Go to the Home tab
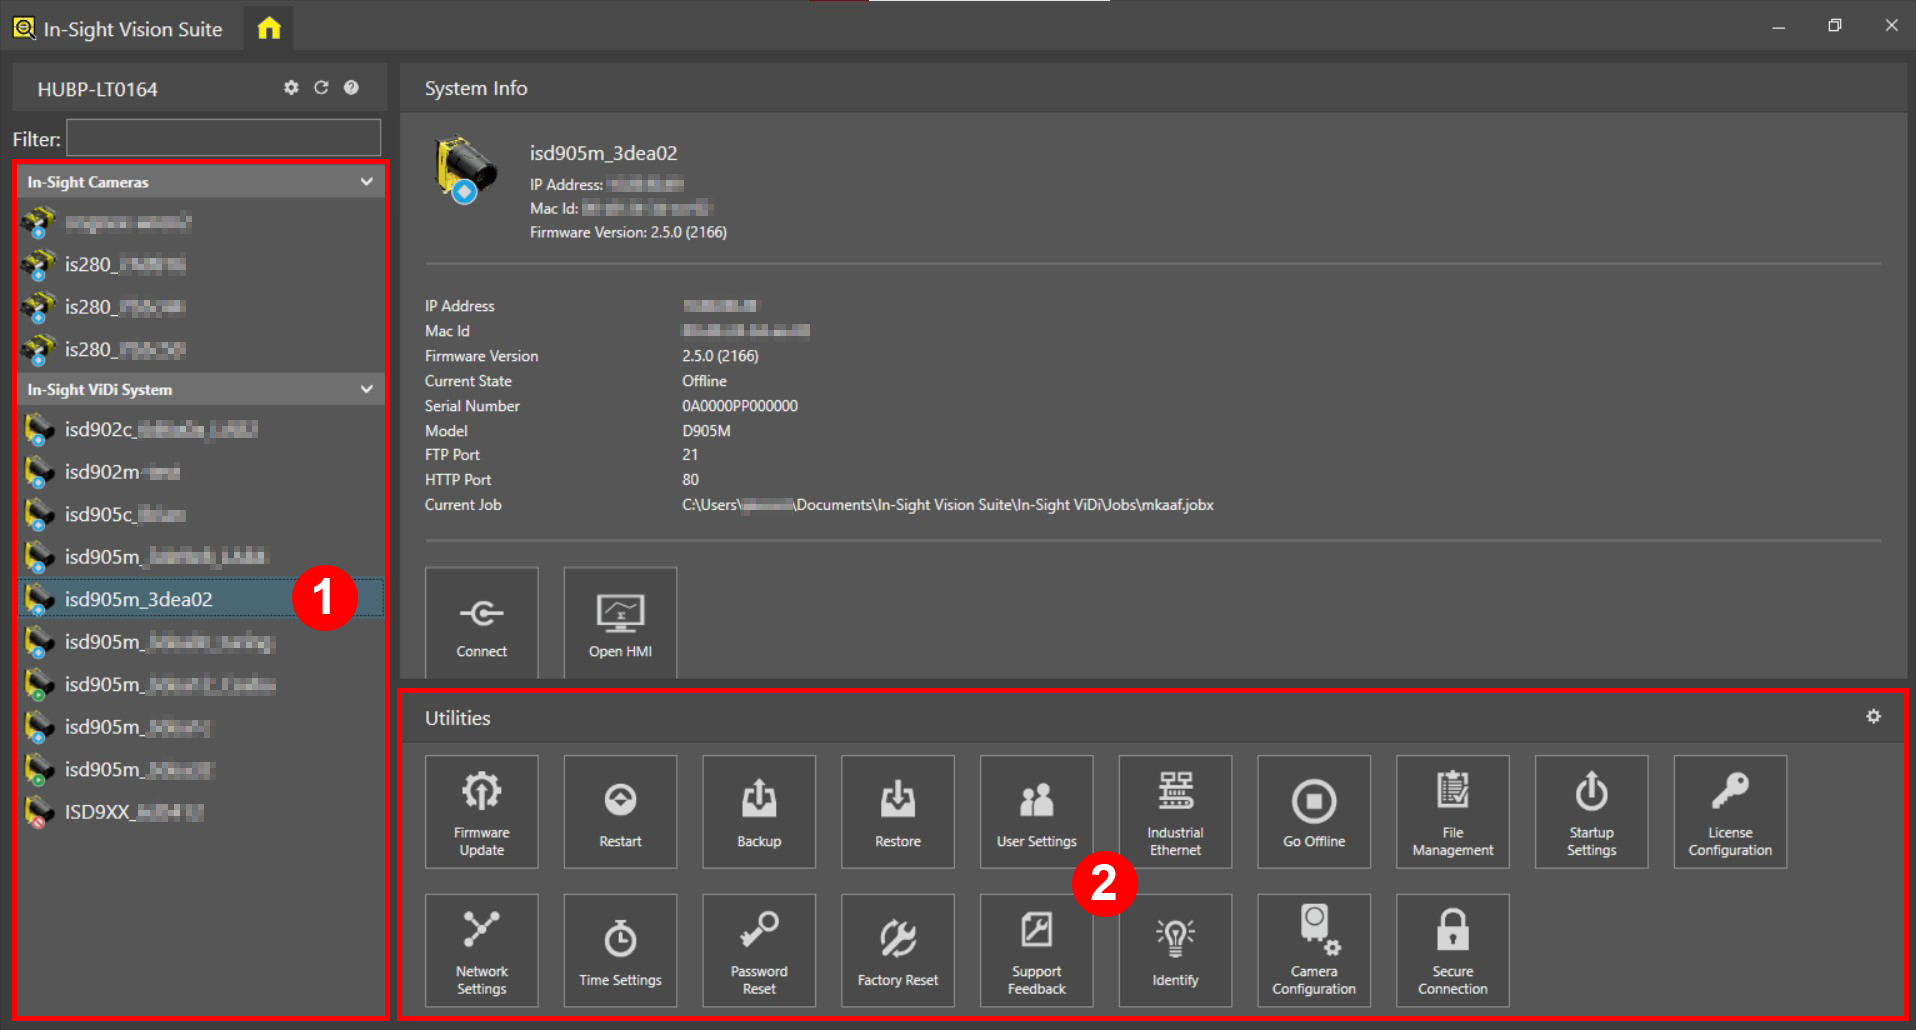Screen dimensions: 1916x1030 coord(269,28)
